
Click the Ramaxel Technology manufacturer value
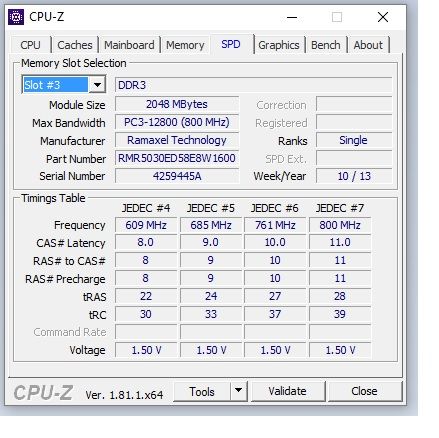pyautogui.click(x=177, y=140)
